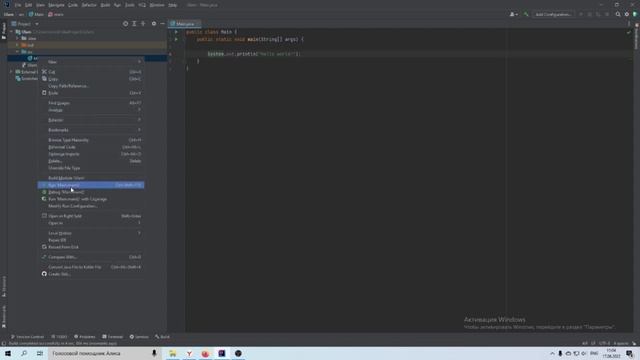Choose Cut in the context menu
This screenshot has width=640, height=360.
(91, 72)
